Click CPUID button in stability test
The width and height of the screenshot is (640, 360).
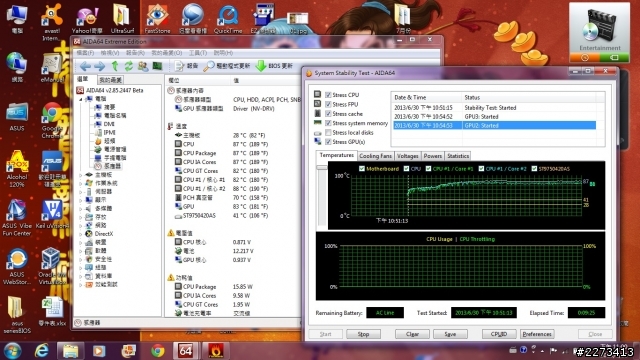pos(499,334)
